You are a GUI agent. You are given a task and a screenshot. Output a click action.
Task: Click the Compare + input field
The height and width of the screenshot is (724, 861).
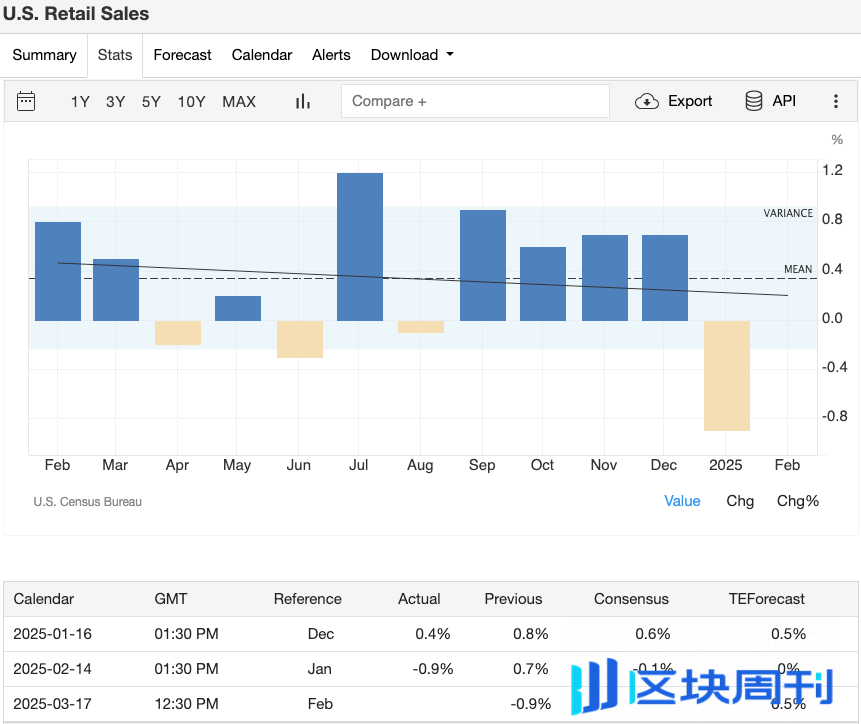click(475, 101)
